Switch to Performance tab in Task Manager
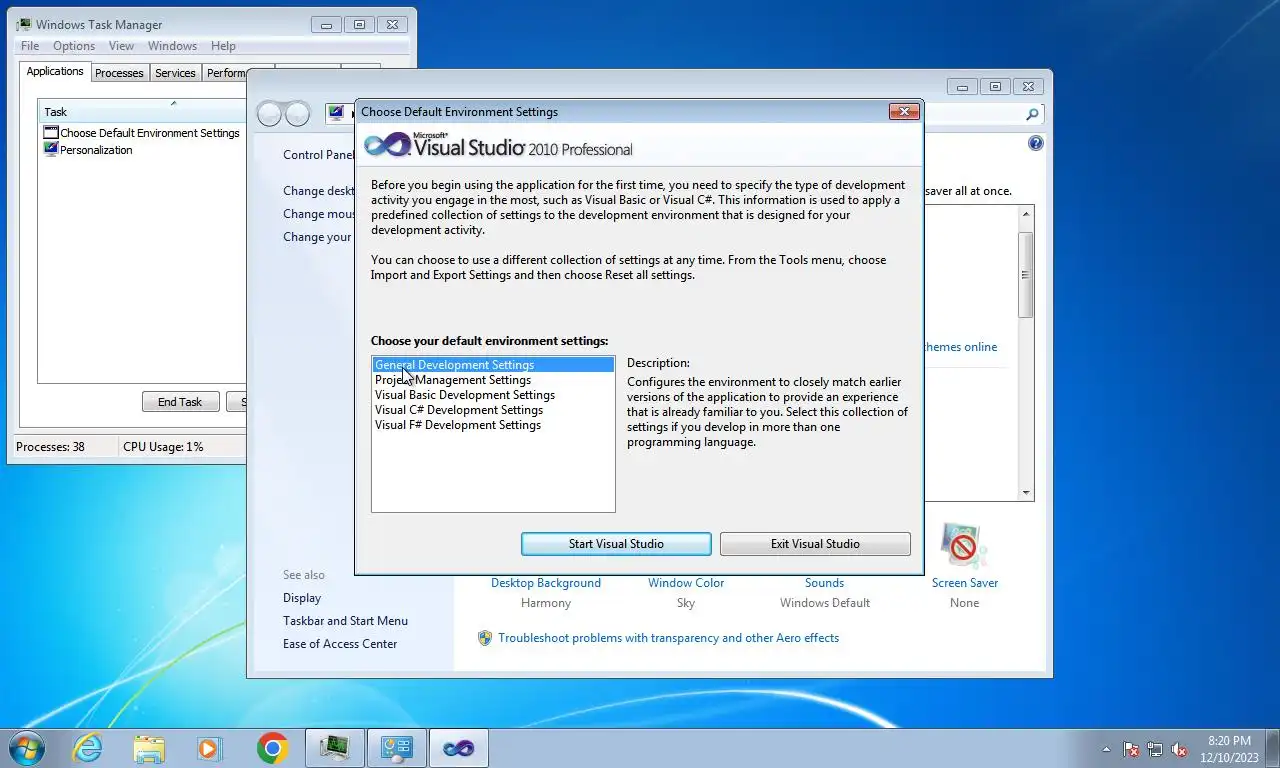The image size is (1280, 768). [225, 73]
